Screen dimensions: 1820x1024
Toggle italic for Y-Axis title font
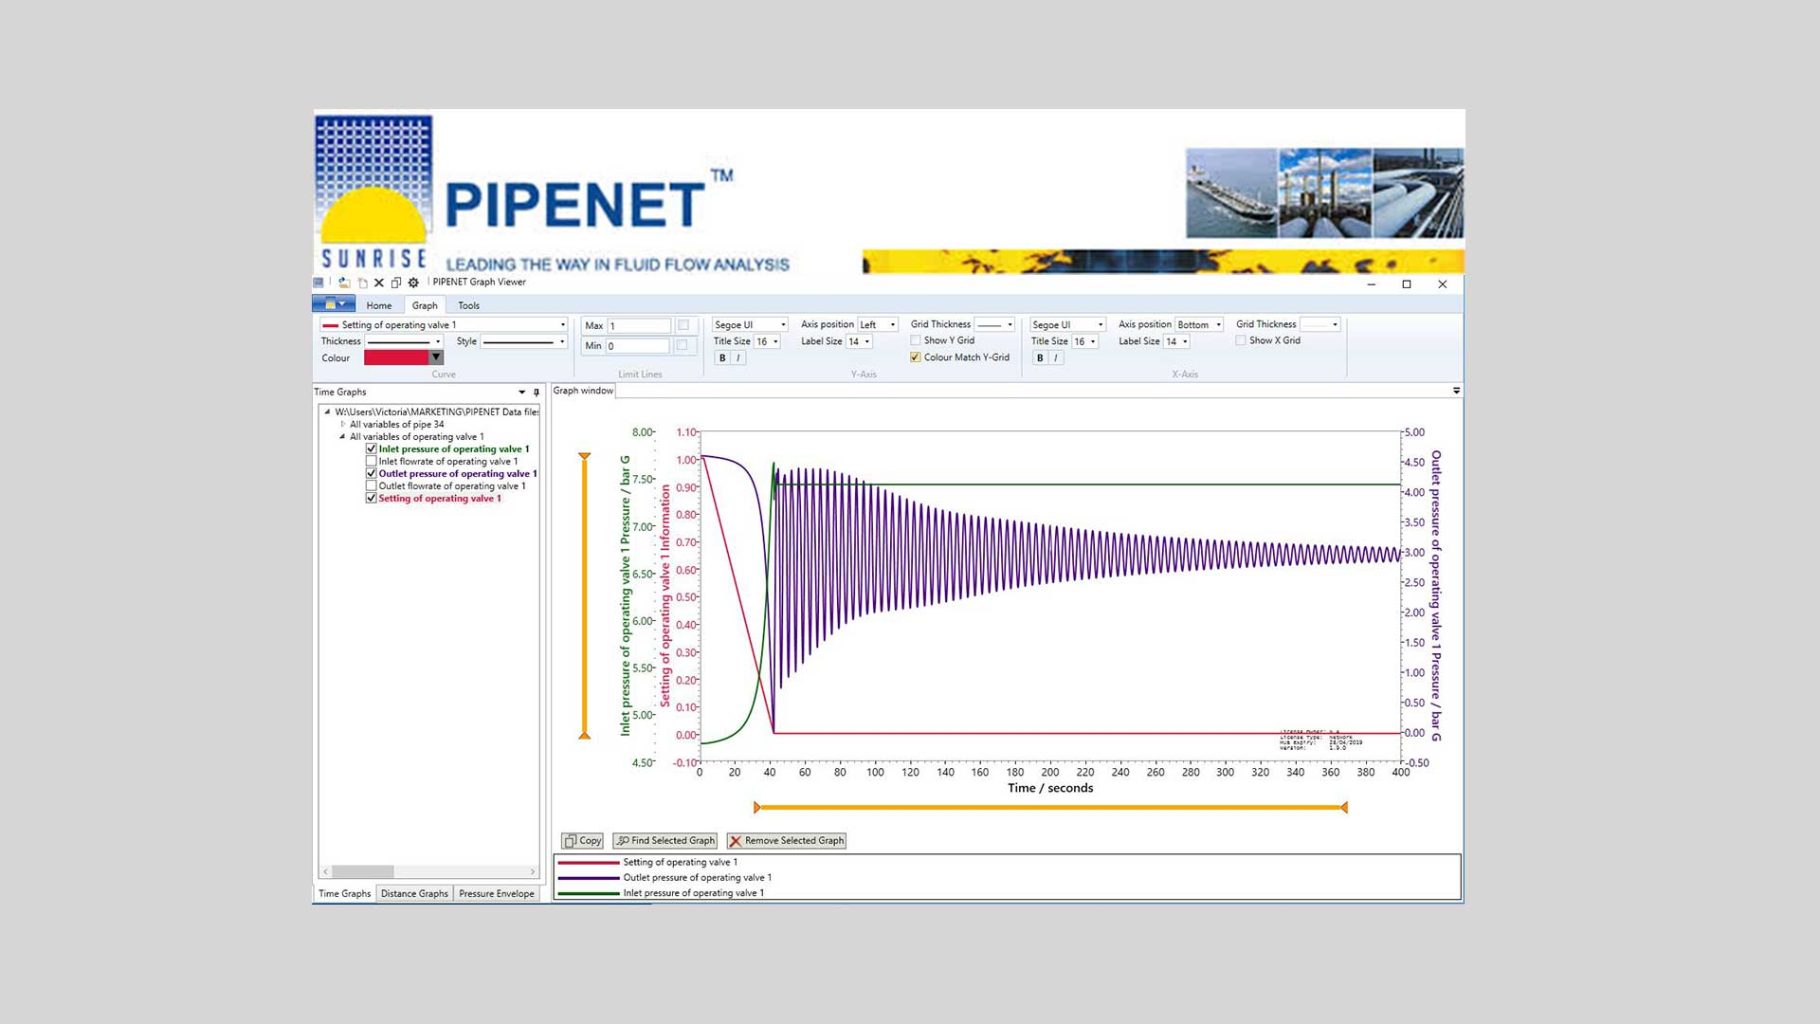coord(738,358)
